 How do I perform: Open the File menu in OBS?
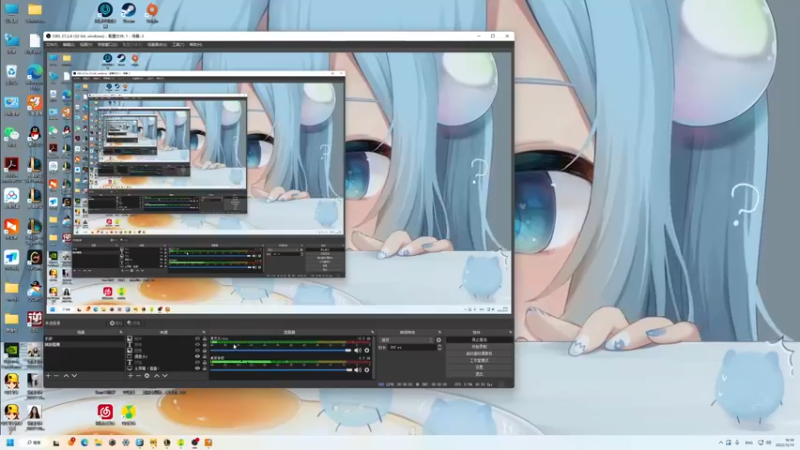click(52, 44)
